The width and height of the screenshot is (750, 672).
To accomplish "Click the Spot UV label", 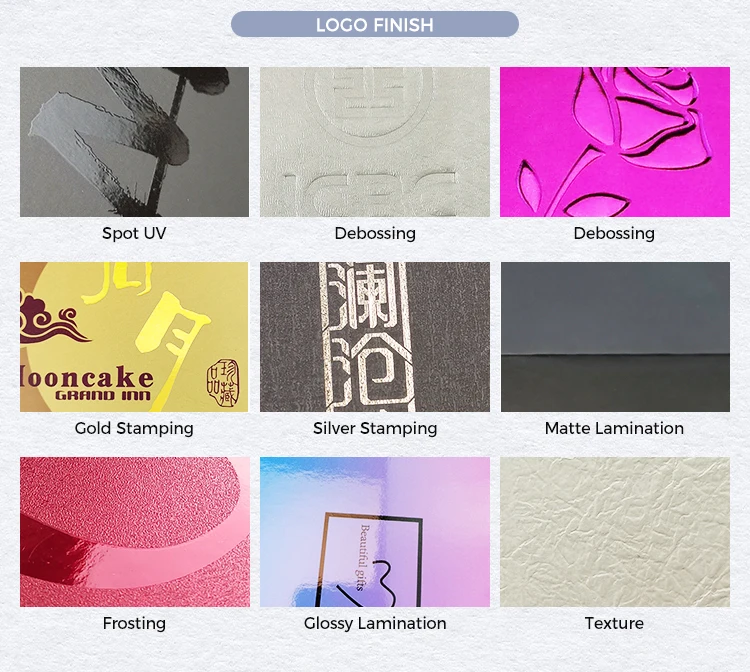I will [134, 233].
